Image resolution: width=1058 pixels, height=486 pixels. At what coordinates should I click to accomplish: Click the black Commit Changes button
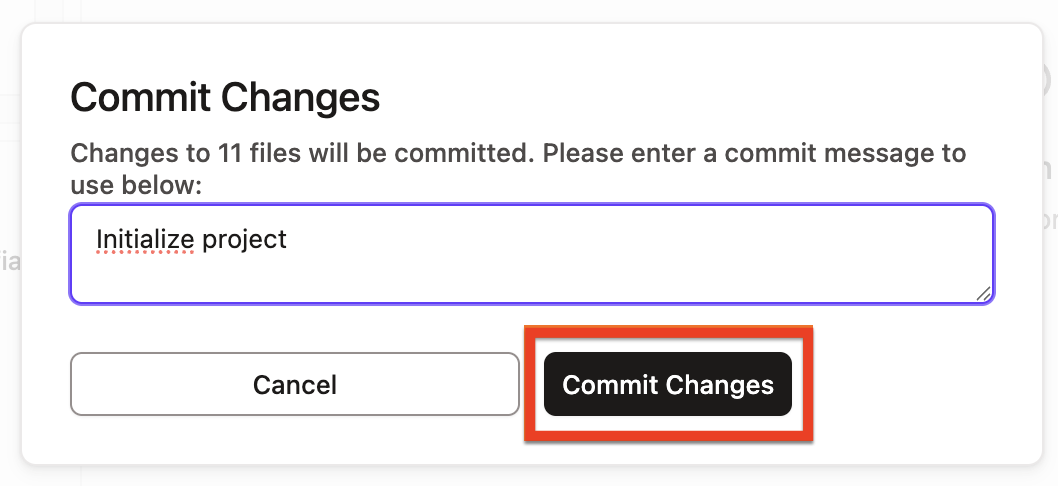[x=667, y=384]
